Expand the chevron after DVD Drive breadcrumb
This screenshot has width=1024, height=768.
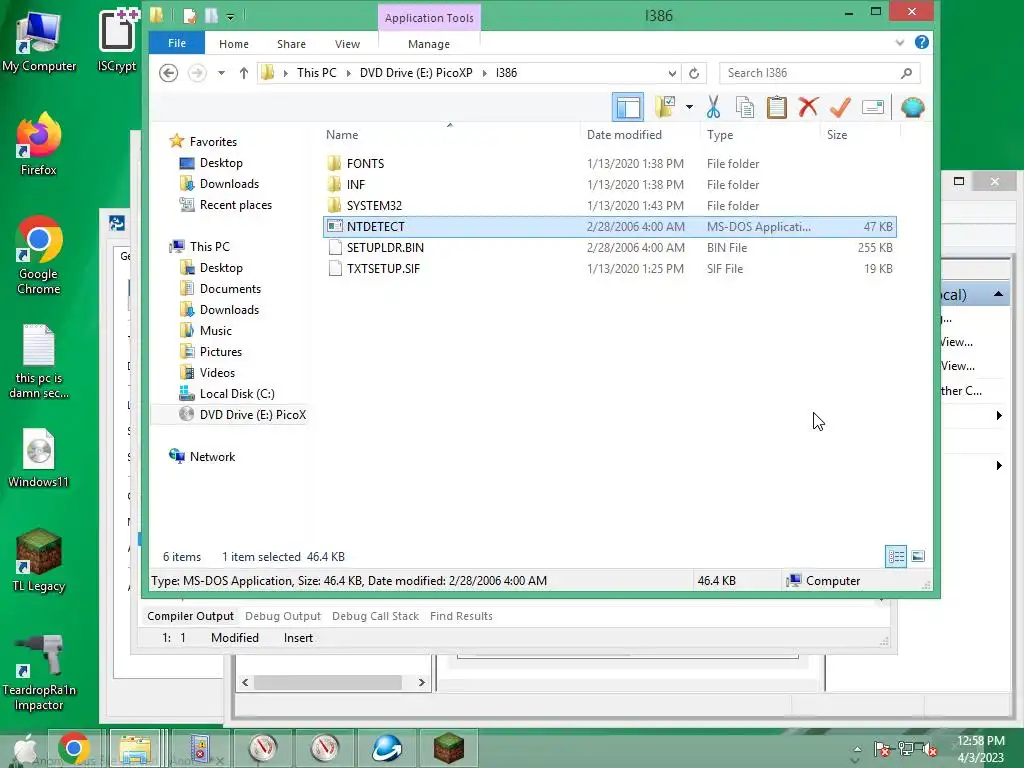coord(485,72)
